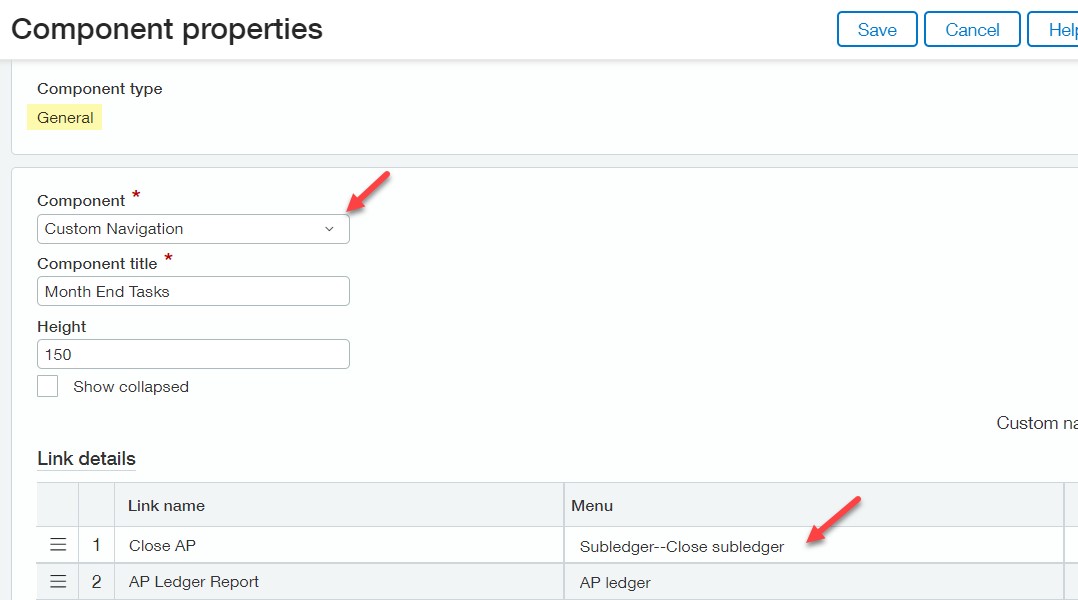Click the Height input field
The height and width of the screenshot is (600, 1078).
pyautogui.click(x=193, y=354)
